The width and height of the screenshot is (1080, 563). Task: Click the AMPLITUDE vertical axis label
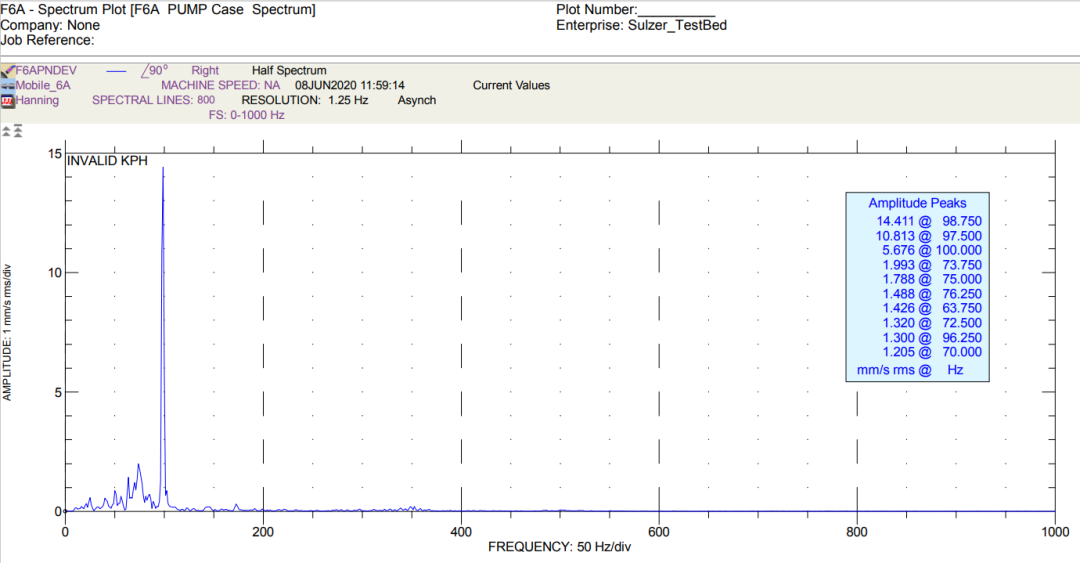click(x=7, y=332)
